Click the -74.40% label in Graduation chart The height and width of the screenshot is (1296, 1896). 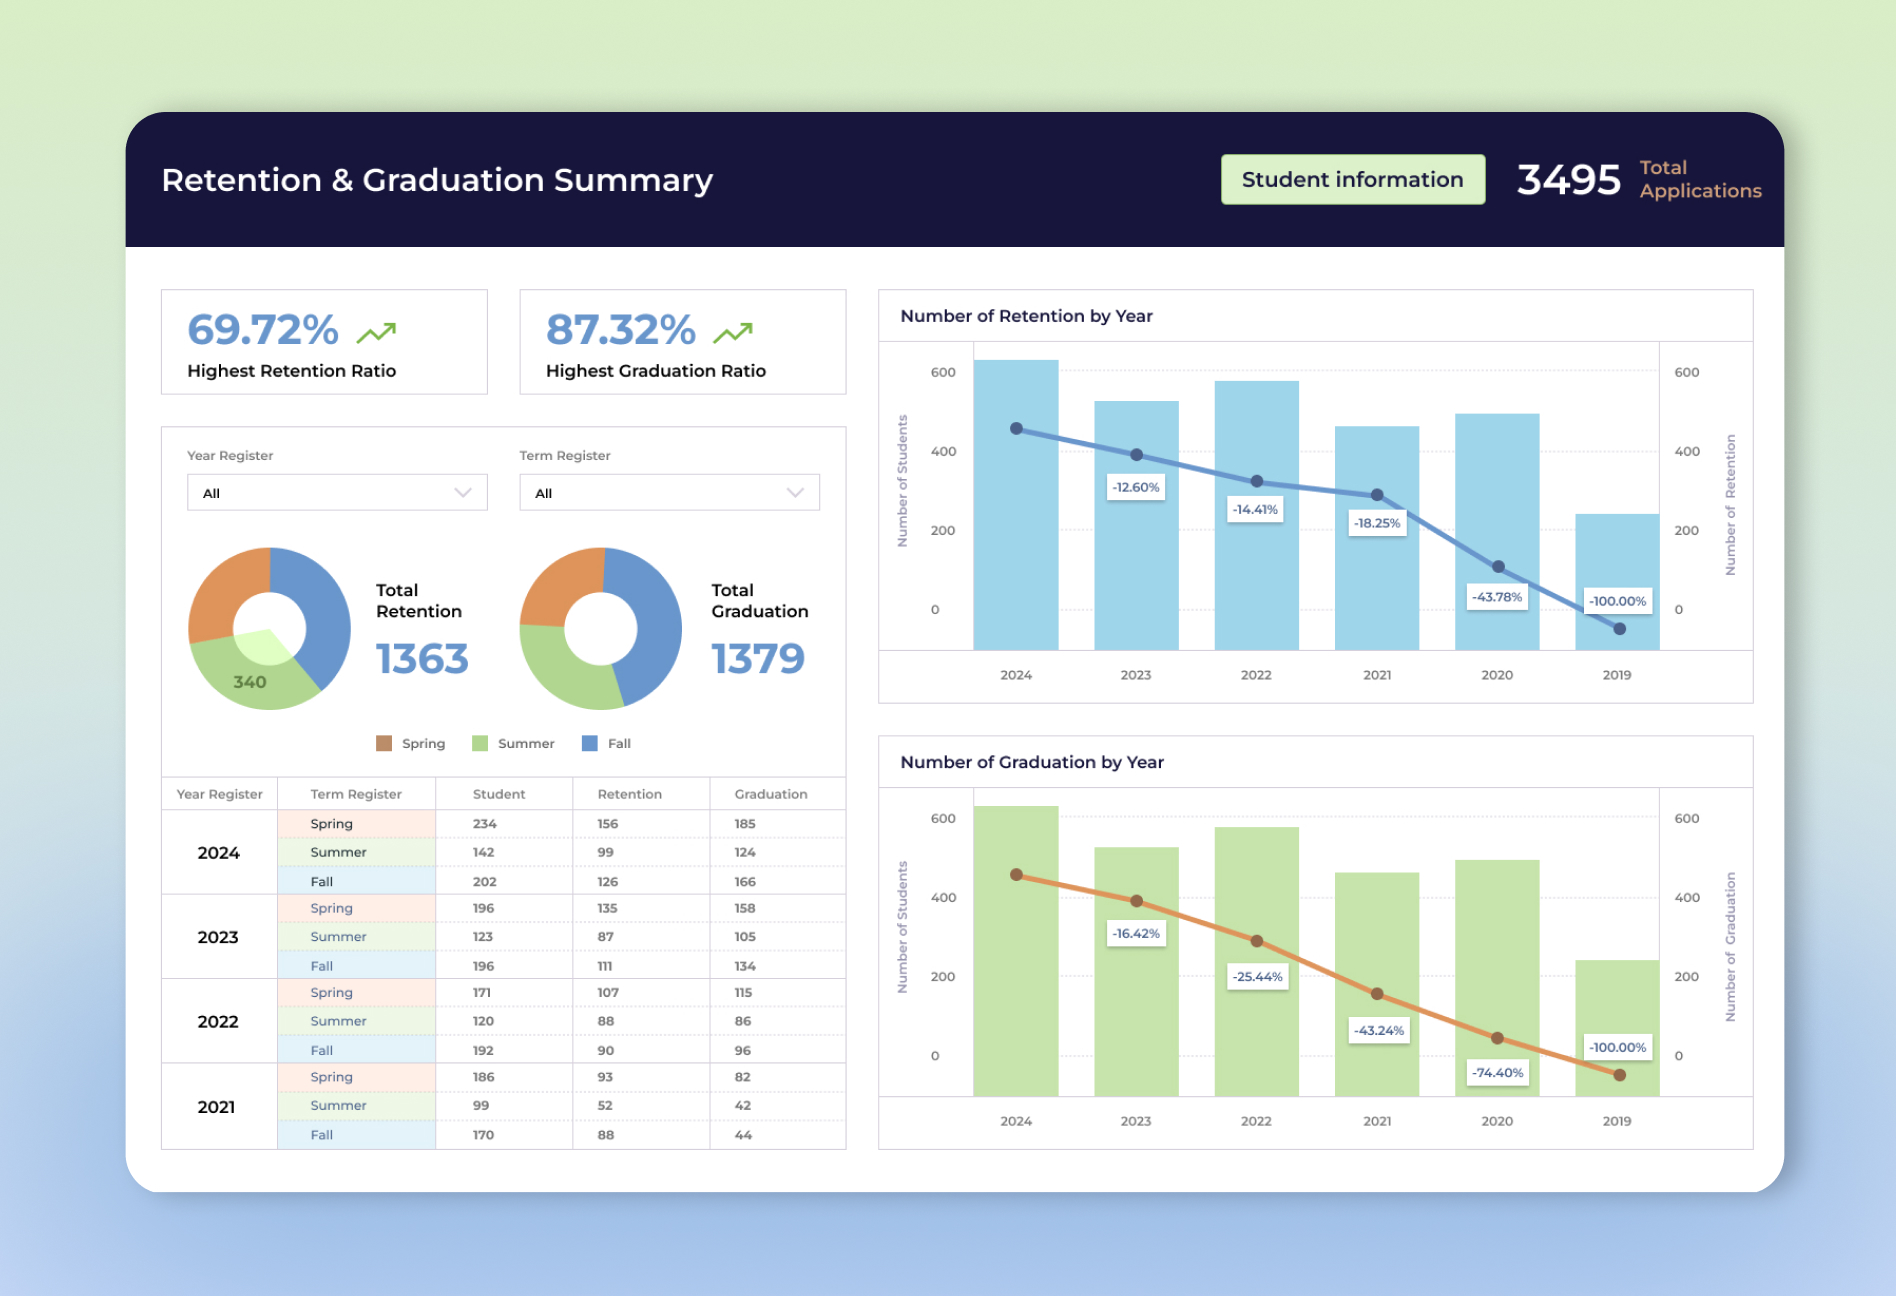point(1497,1073)
